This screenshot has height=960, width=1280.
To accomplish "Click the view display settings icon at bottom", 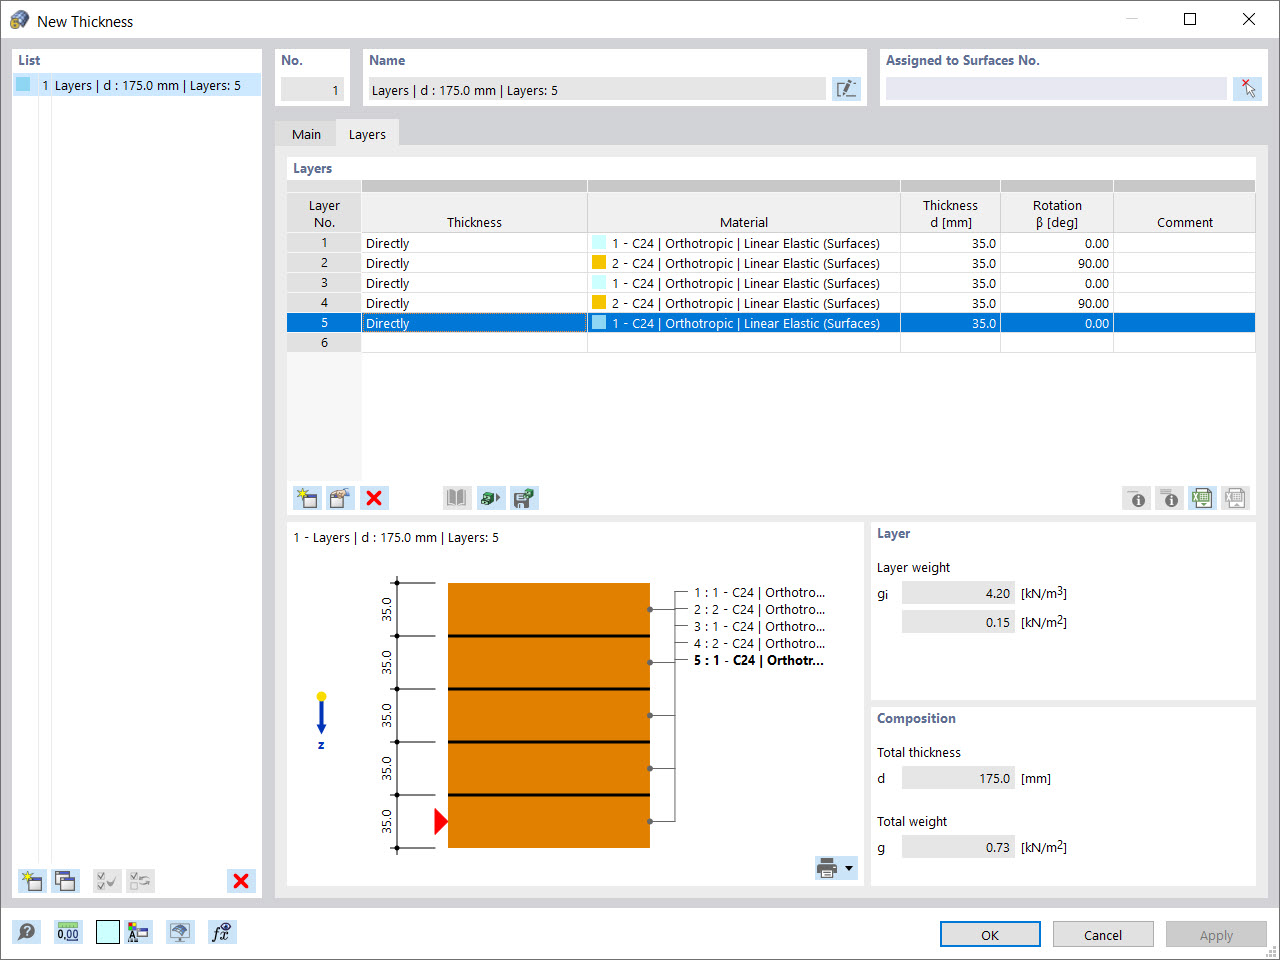I will 180,932.
